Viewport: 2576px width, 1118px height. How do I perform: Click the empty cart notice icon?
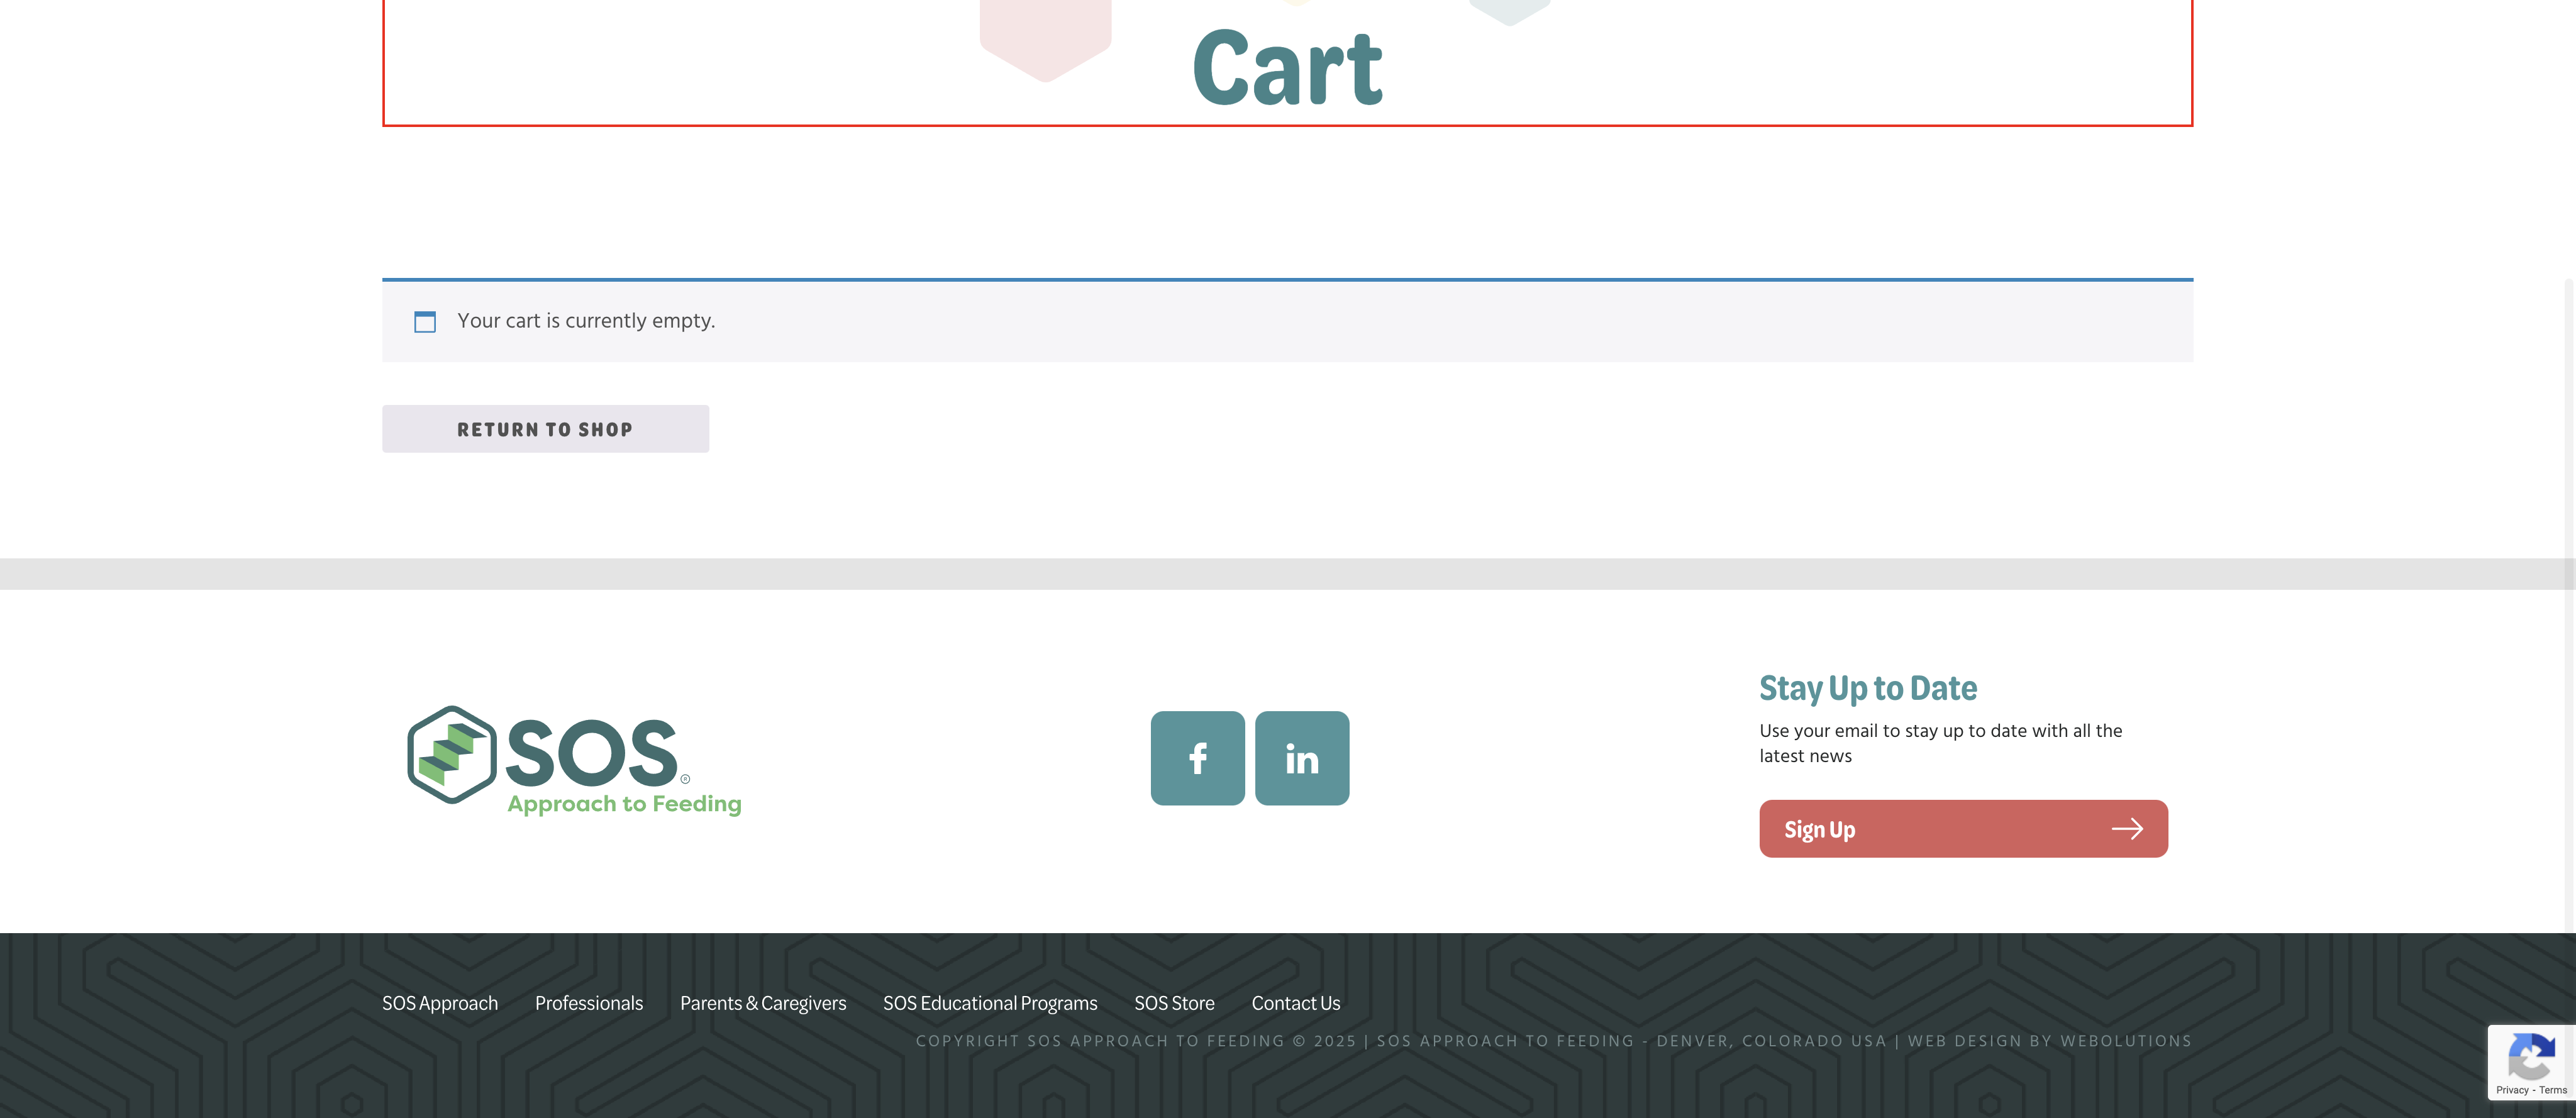(425, 321)
